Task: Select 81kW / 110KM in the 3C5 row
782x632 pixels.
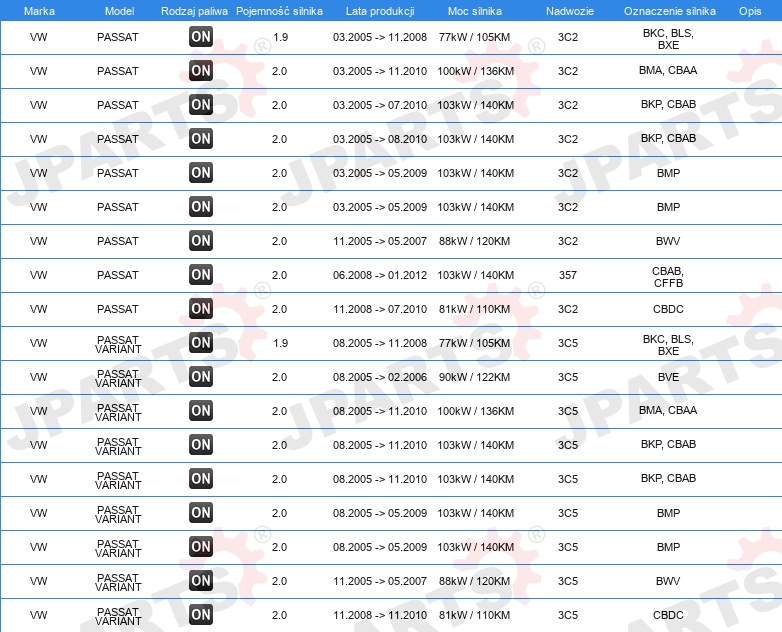Action: pos(474,615)
